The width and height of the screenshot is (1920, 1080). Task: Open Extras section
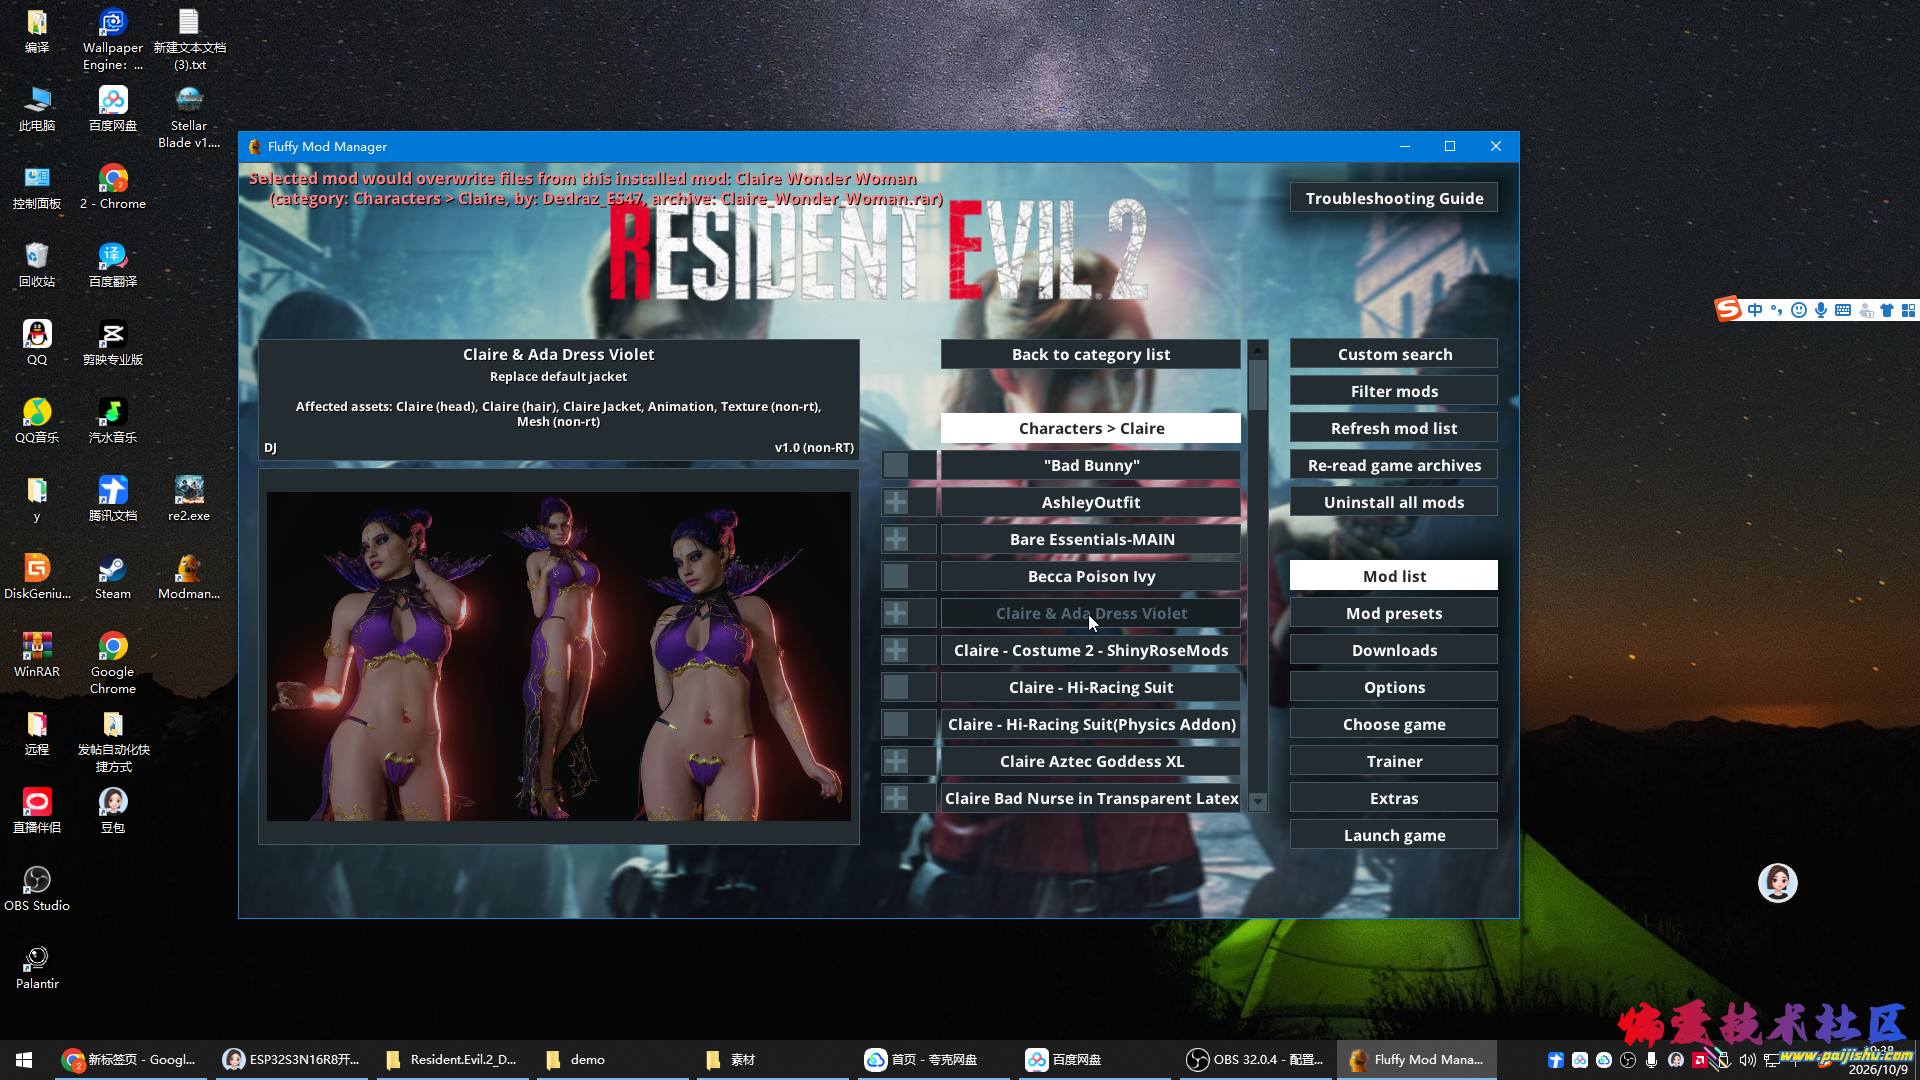point(1394,798)
